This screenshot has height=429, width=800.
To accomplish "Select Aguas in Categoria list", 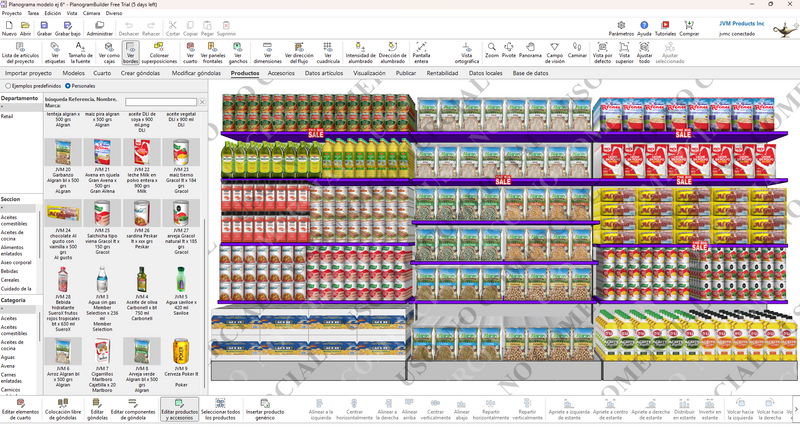I will [x=8, y=357].
